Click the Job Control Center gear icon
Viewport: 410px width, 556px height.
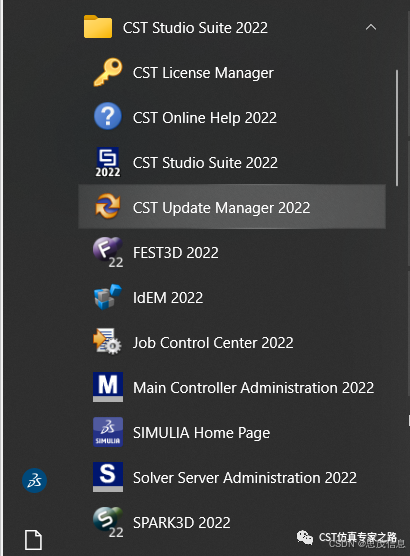click(x=107, y=341)
